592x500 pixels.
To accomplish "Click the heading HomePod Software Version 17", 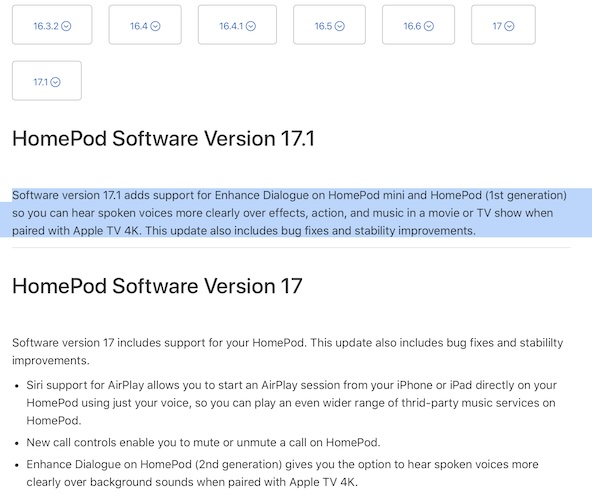I will [157, 286].
